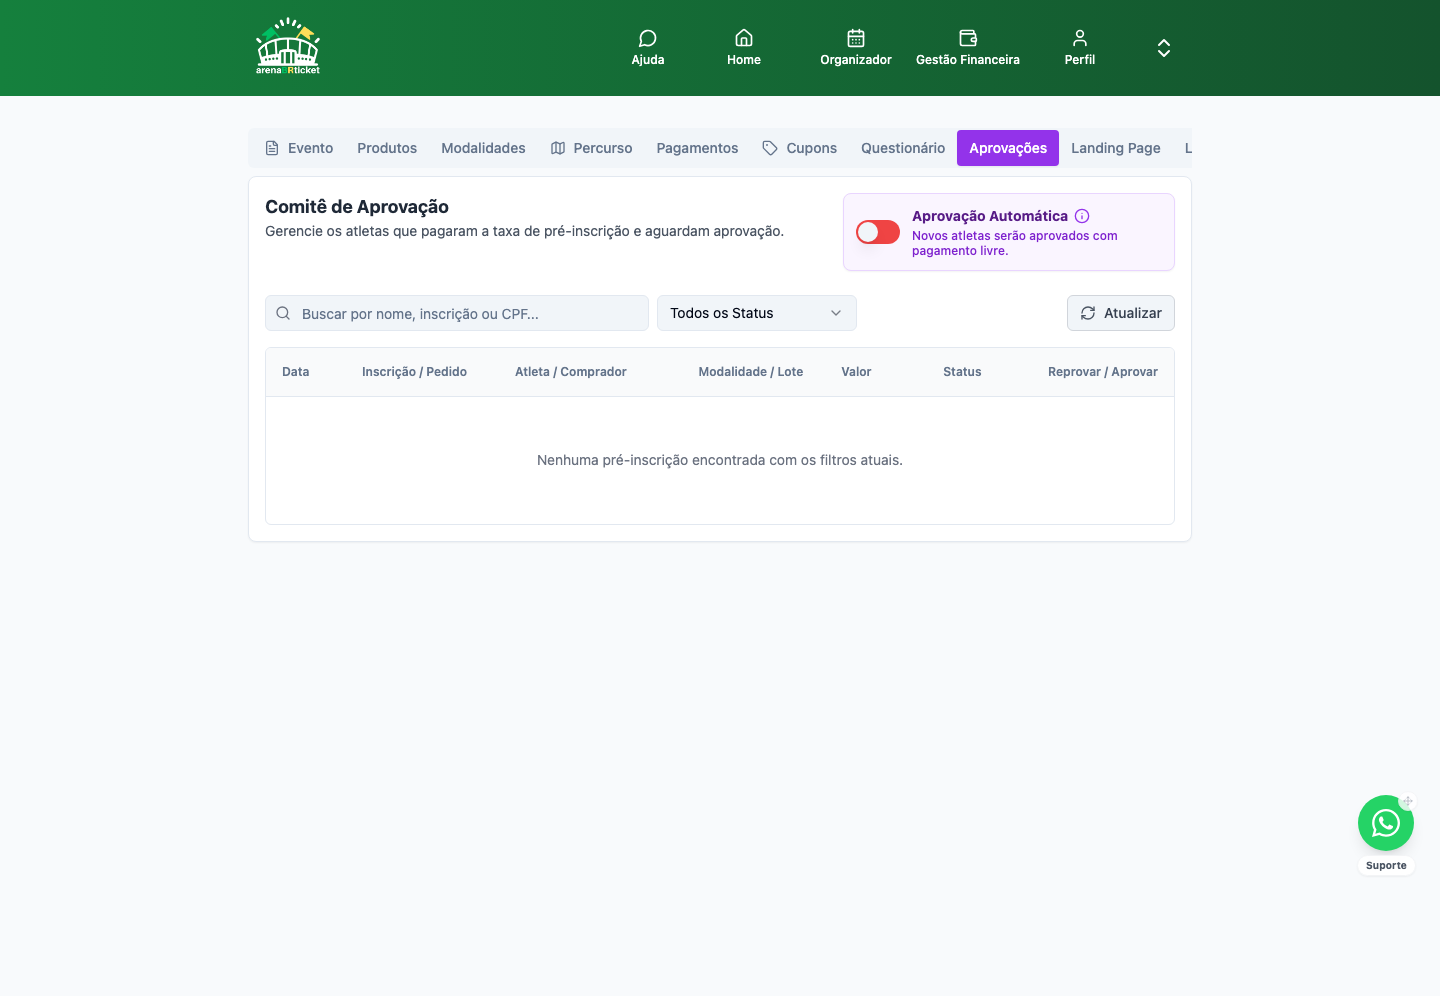The width and height of the screenshot is (1440, 996).
Task: Switch to the Percurso tab
Action: coord(591,148)
